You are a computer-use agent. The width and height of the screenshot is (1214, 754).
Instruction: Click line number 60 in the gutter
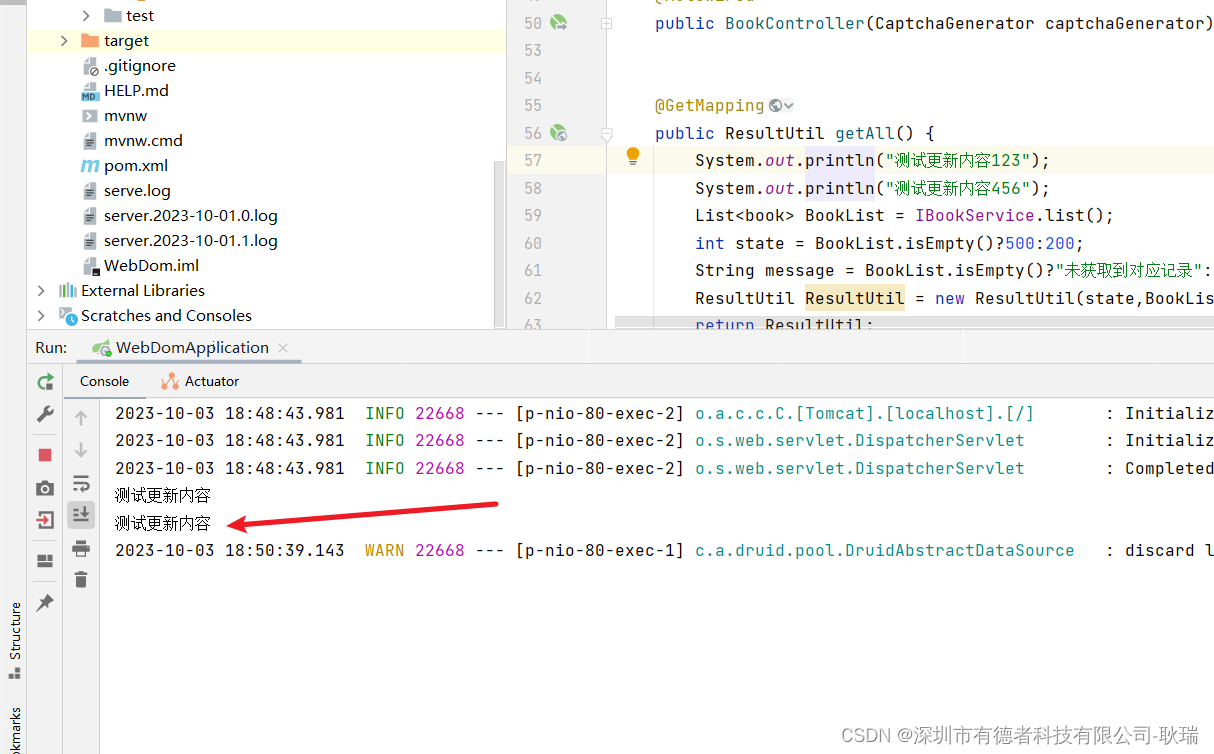click(x=532, y=243)
